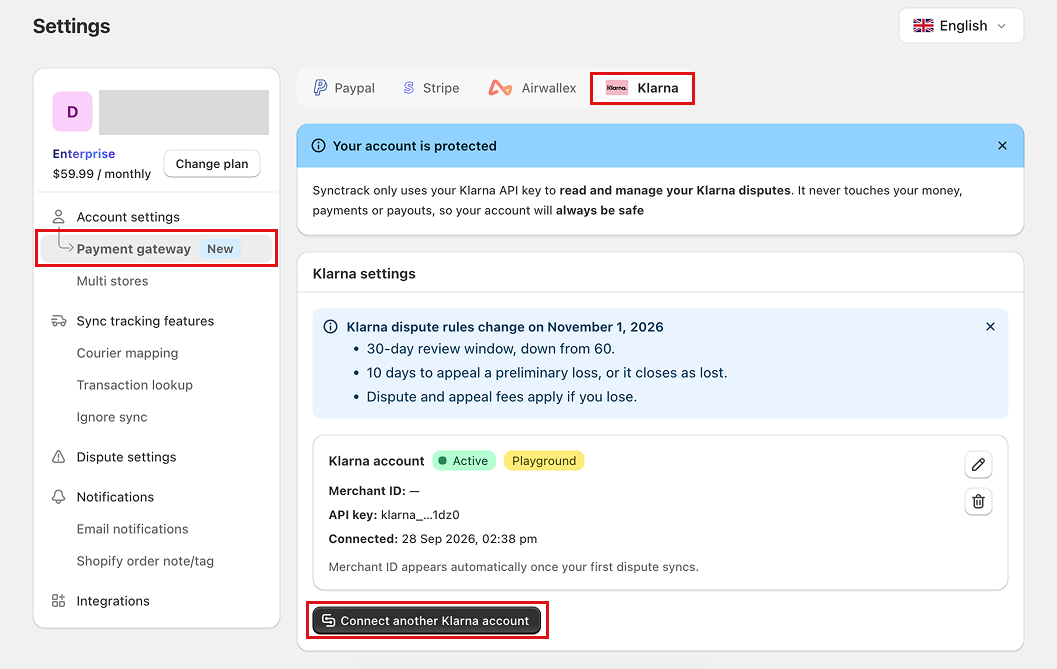Screen dimensions: 1057x669
Task: Open Integrations in sidebar
Action: click(113, 601)
